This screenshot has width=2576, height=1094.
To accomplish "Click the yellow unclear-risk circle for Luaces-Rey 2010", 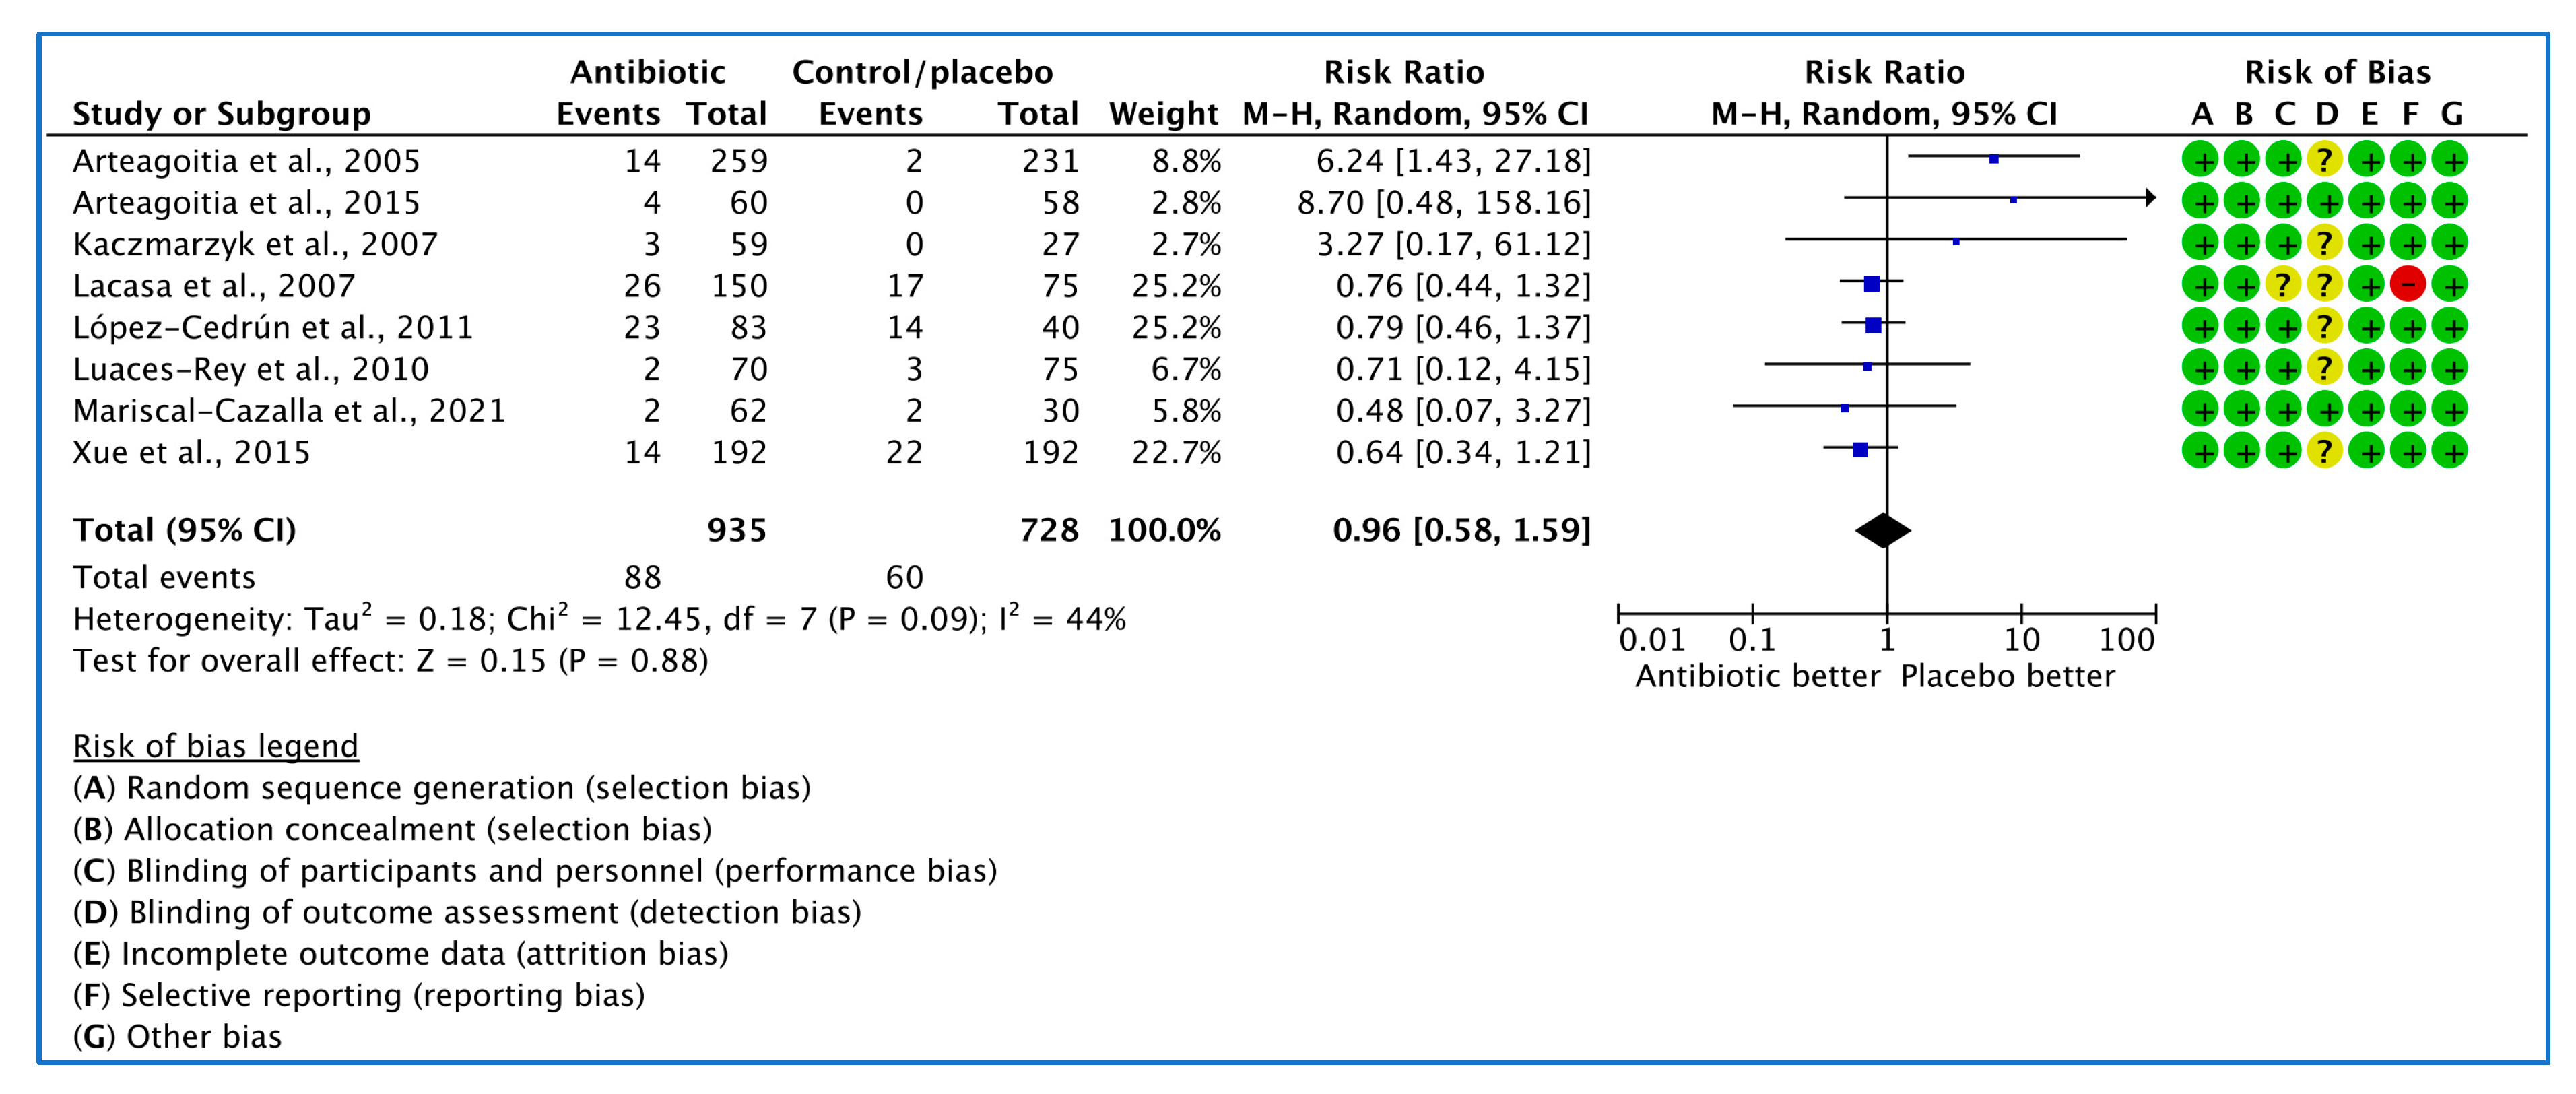I will [x=2325, y=368].
